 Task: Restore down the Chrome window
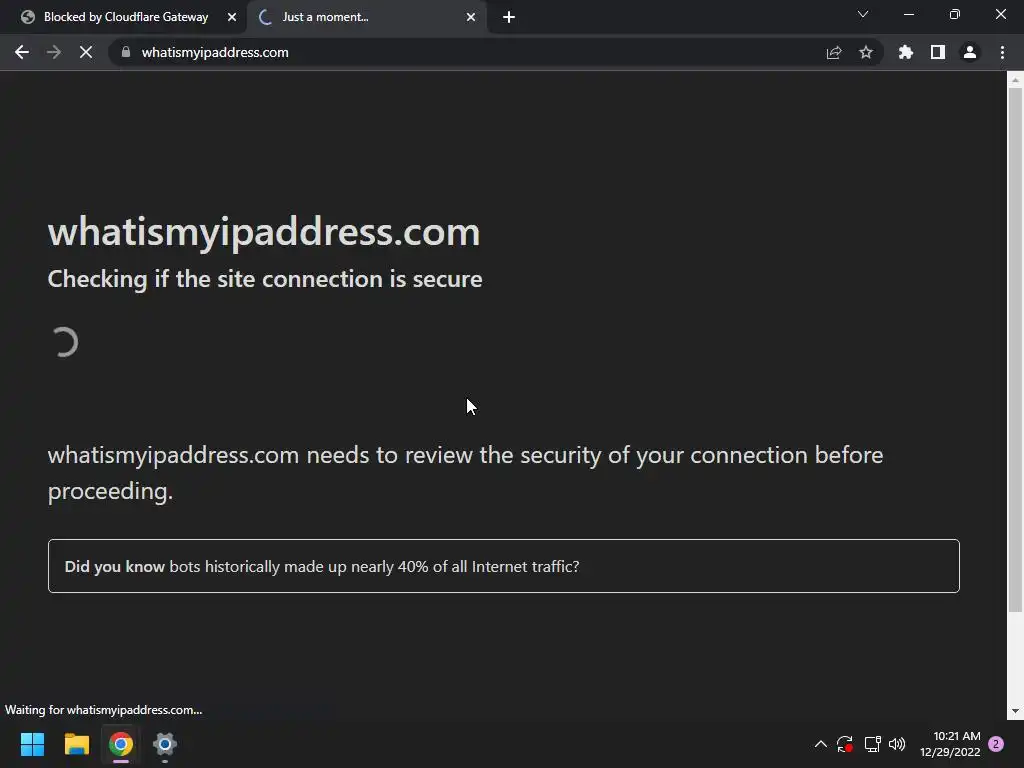[x=955, y=14]
